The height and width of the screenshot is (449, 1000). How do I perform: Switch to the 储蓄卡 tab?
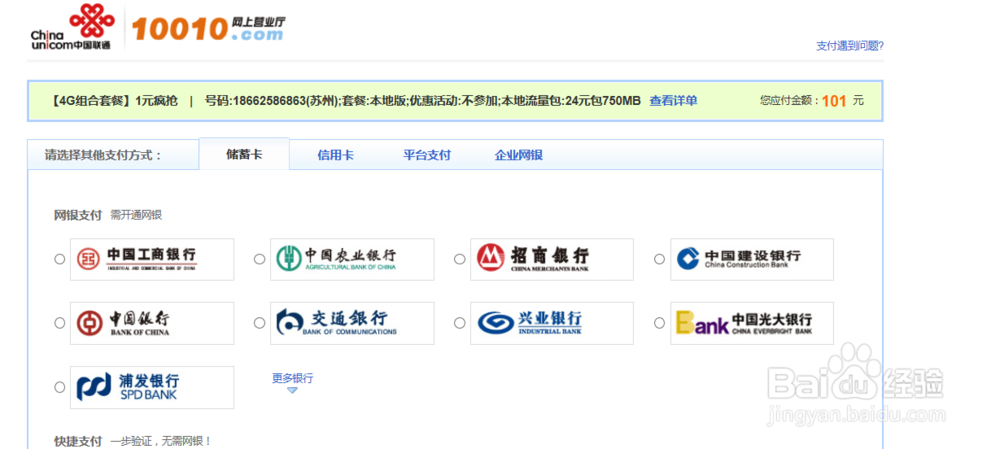[x=244, y=154]
